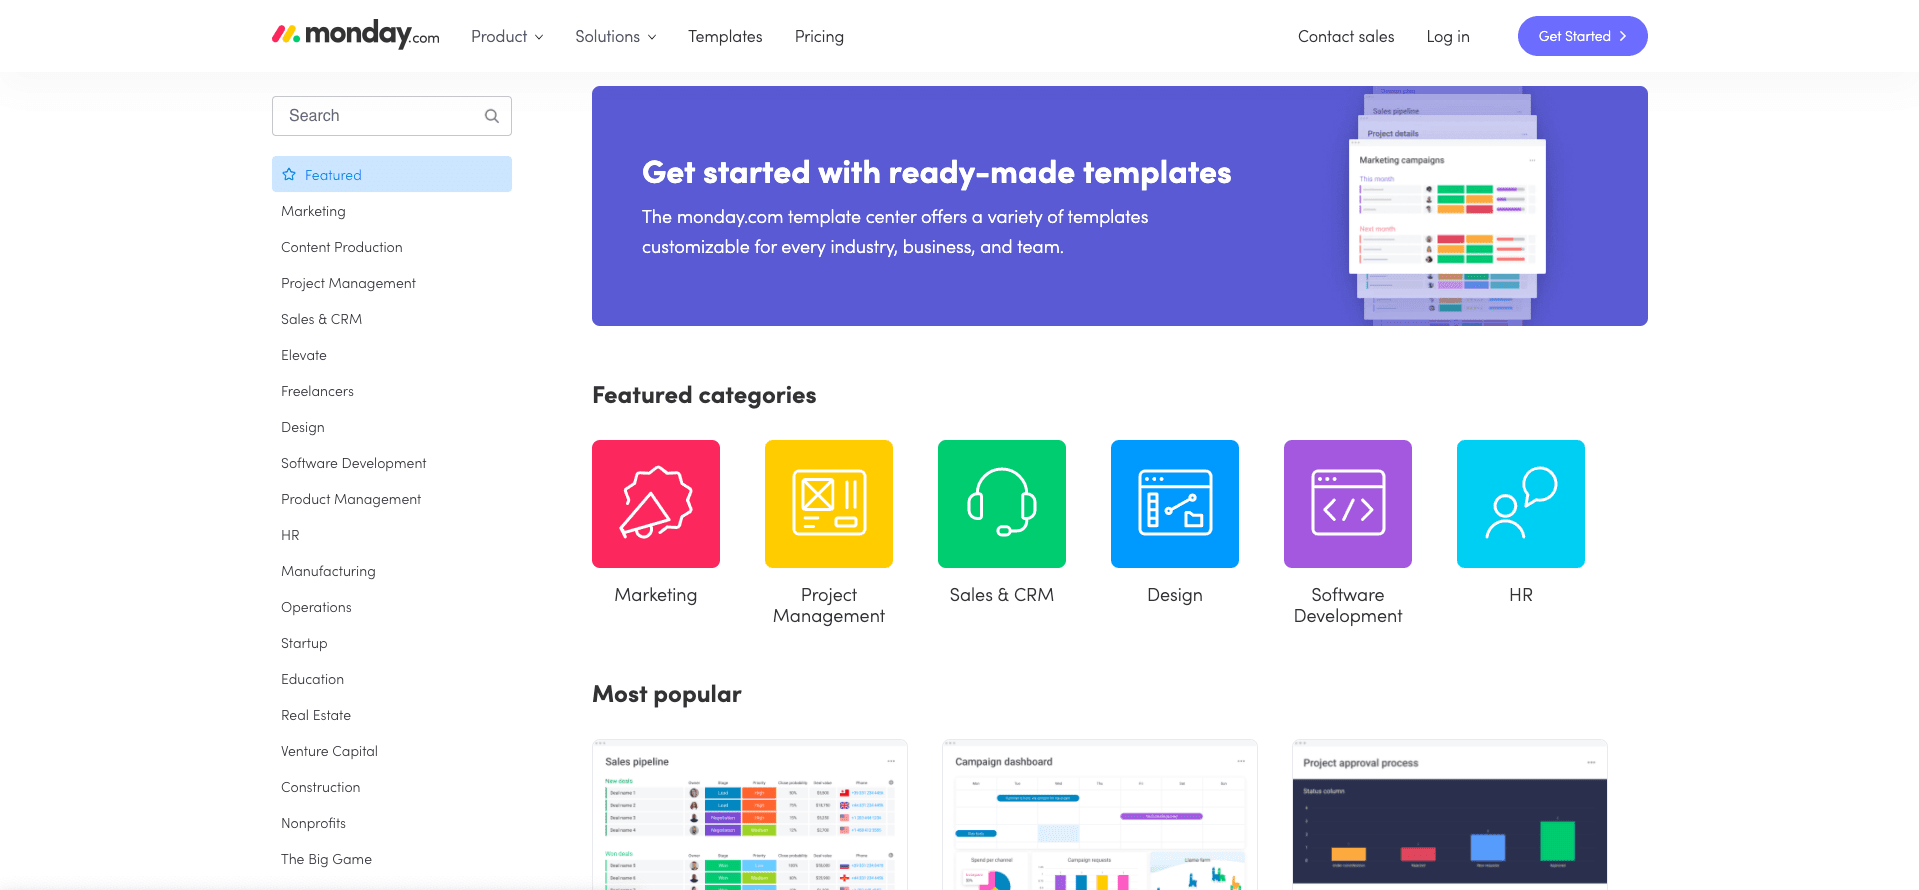
Task: Select Venture Capital in the sidebar
Action: (329, 751)
